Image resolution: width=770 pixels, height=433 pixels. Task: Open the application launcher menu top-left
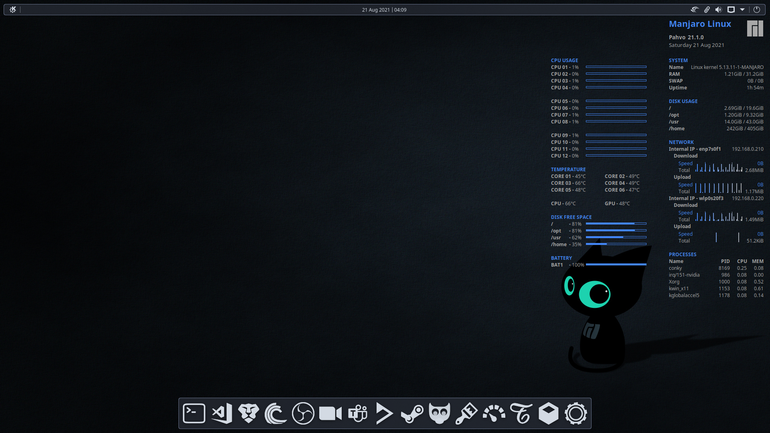13,9
